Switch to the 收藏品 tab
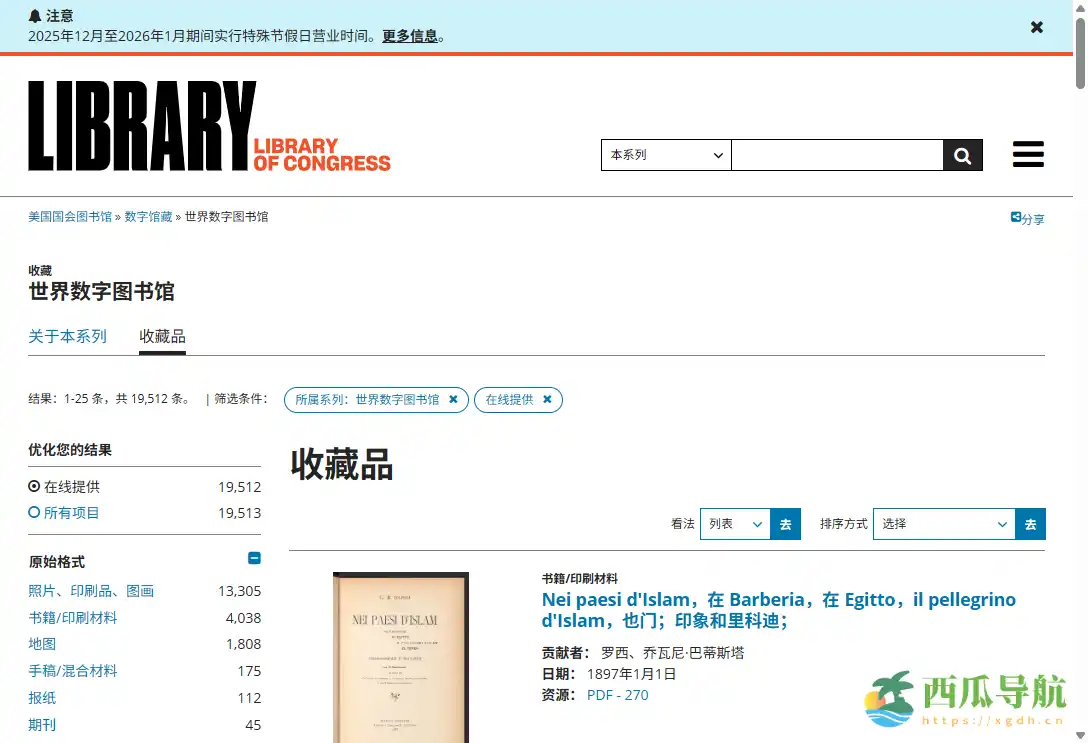The height and width of the screenshot is (743, 1088). pos(162,337)
